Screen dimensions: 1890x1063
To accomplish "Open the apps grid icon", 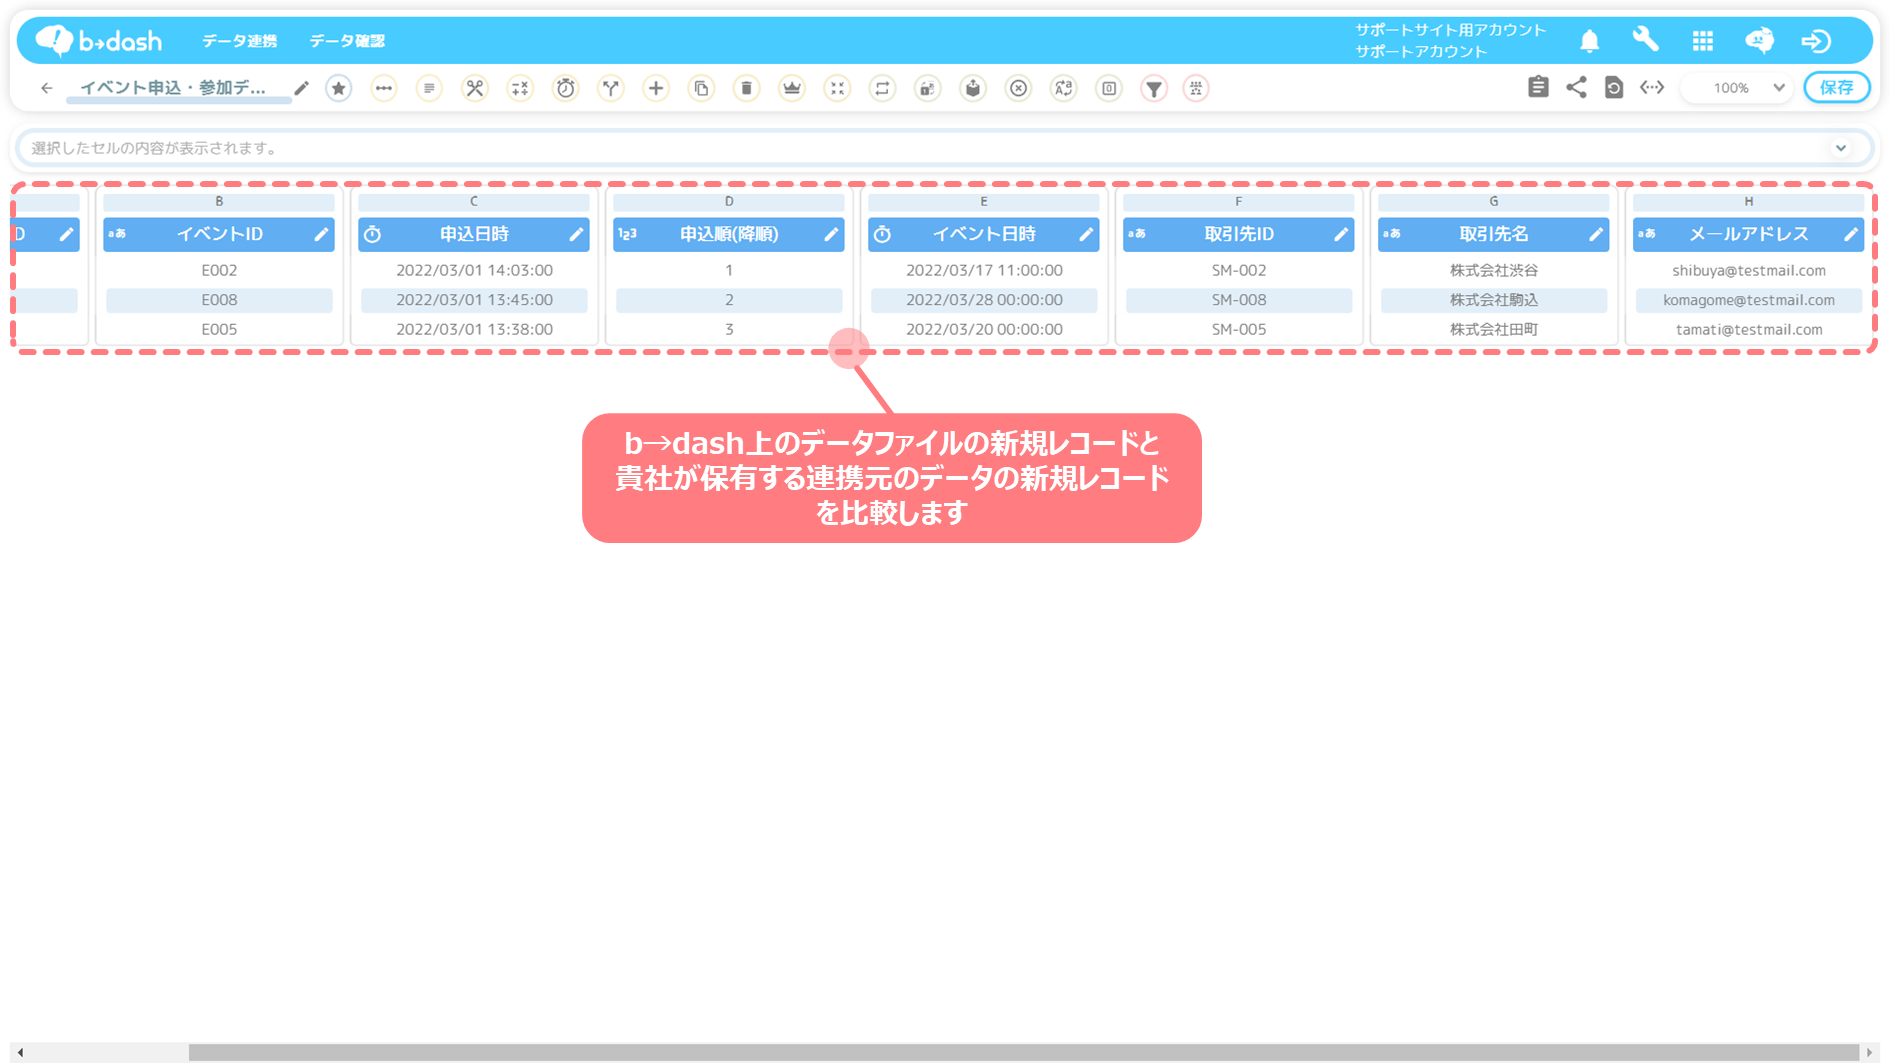I will [1703, 41].
